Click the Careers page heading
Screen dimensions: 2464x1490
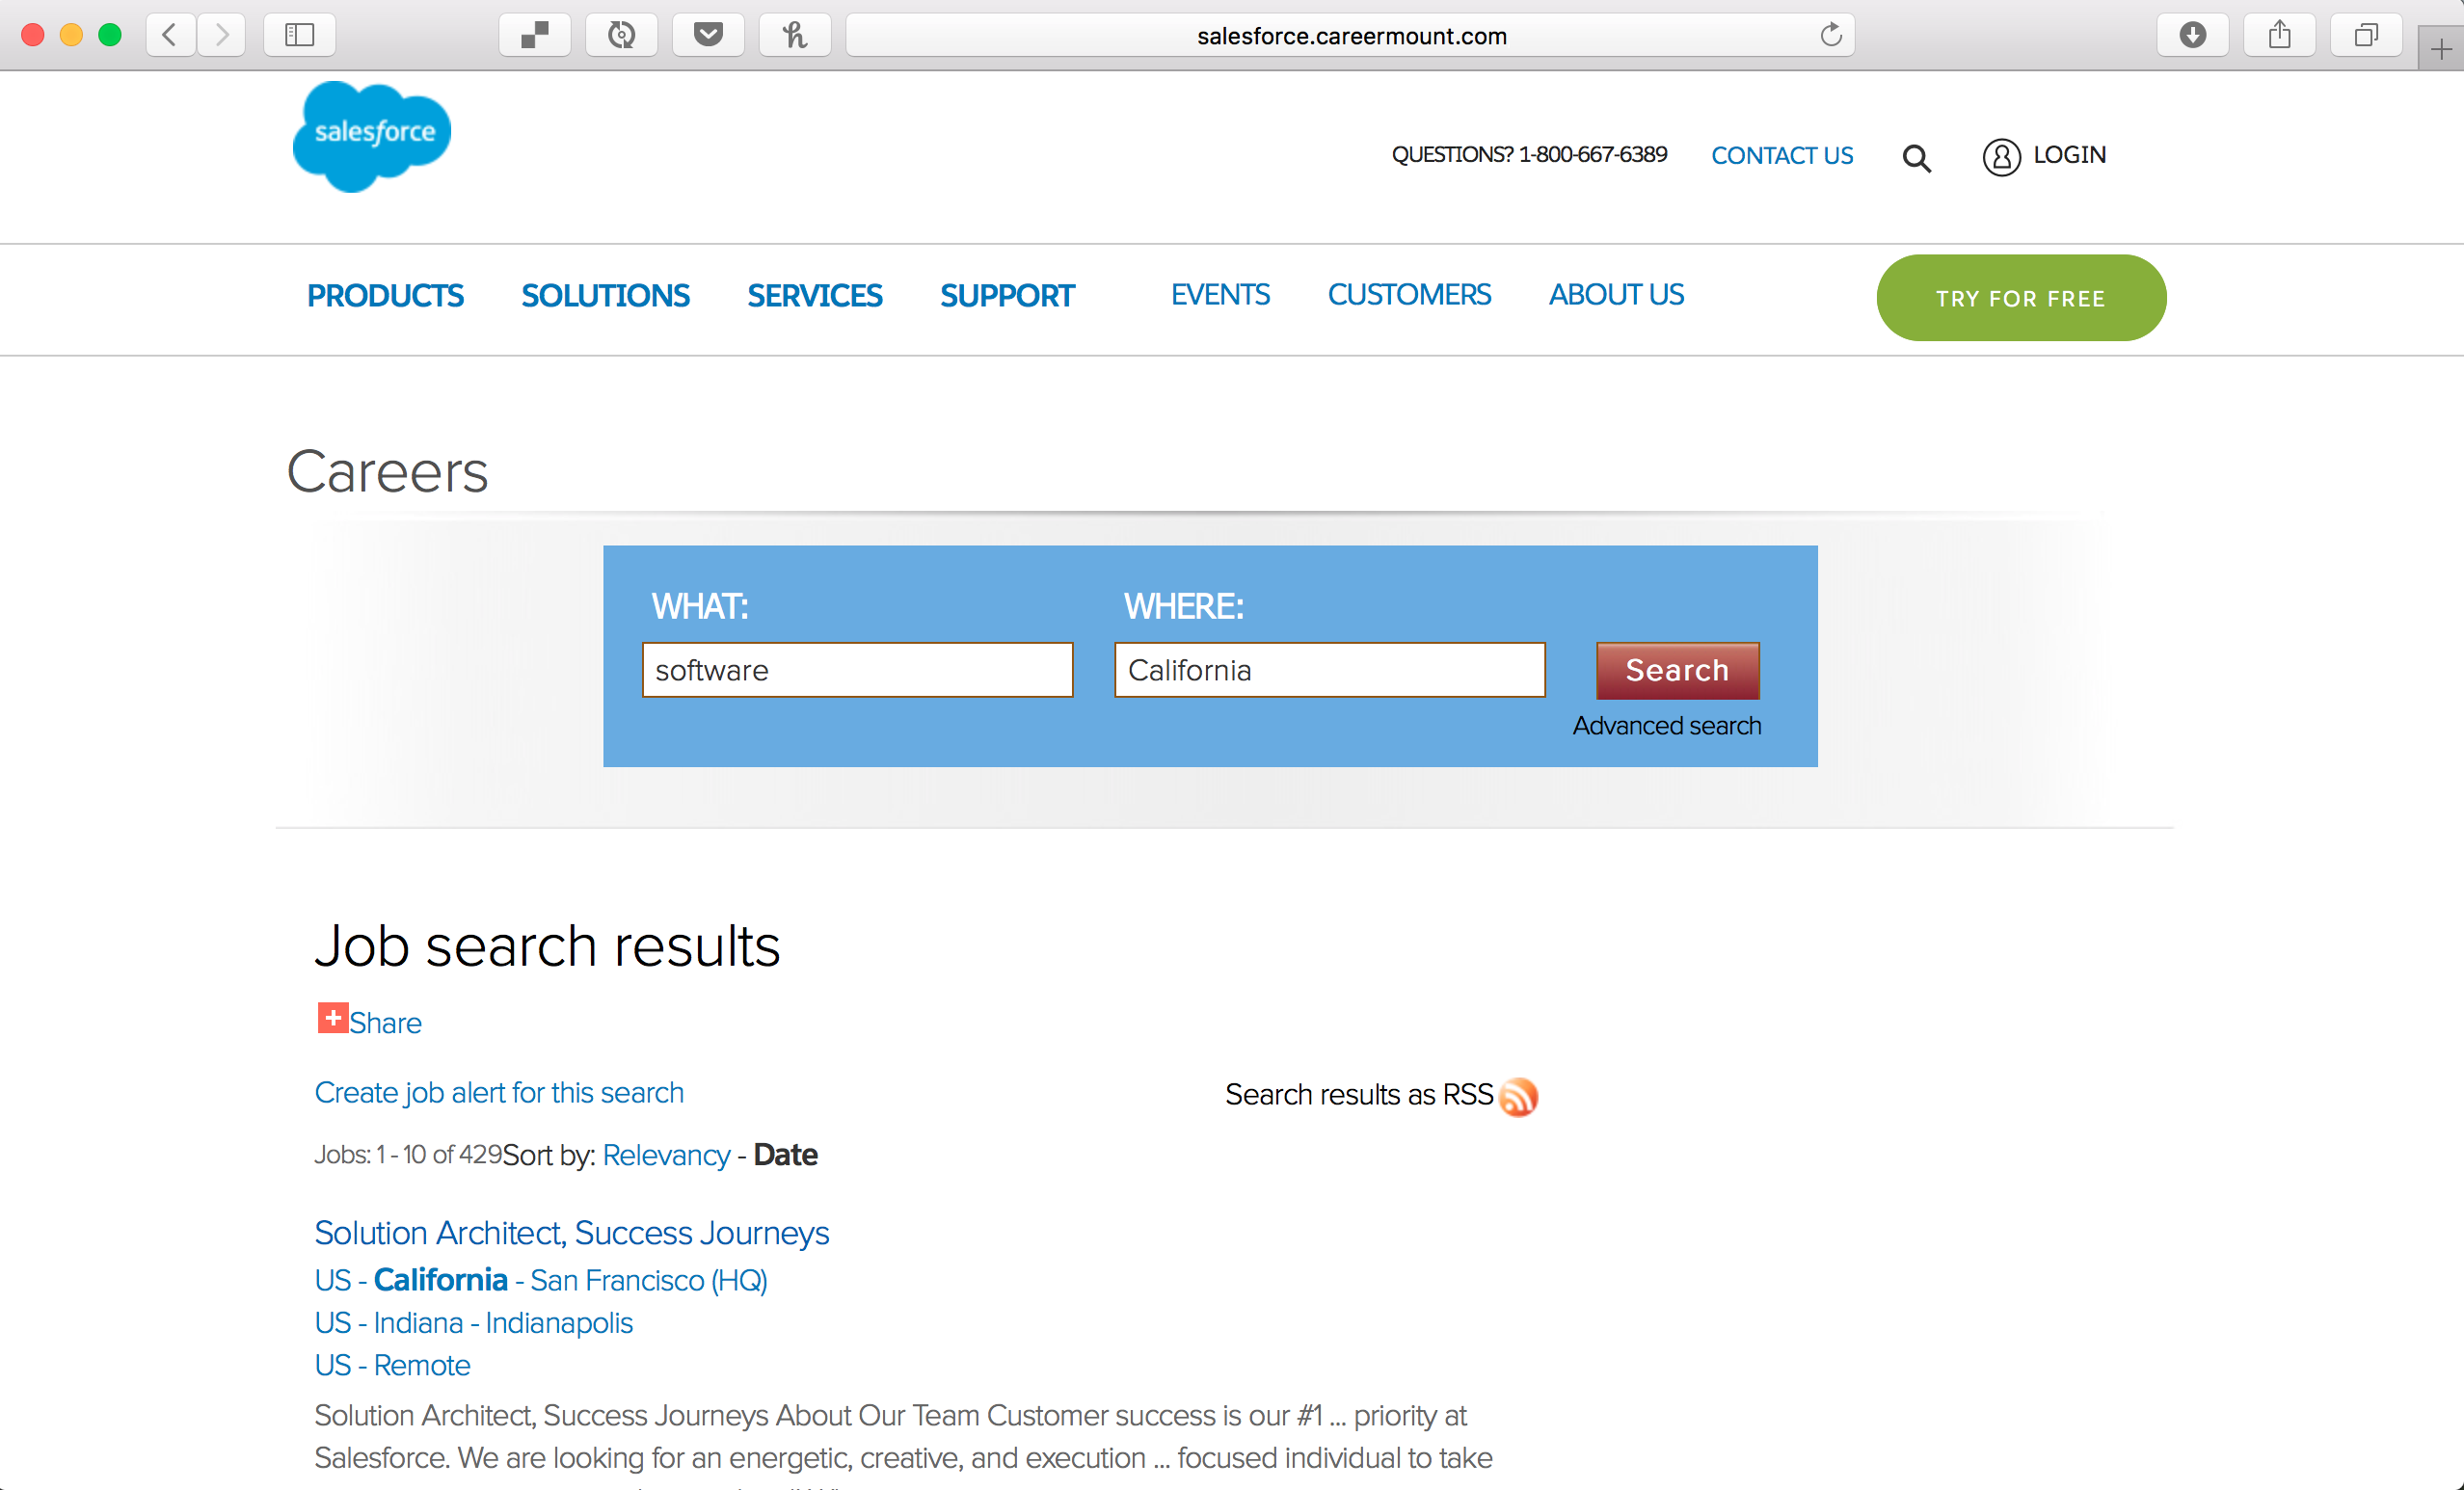[x=387, y=471]
